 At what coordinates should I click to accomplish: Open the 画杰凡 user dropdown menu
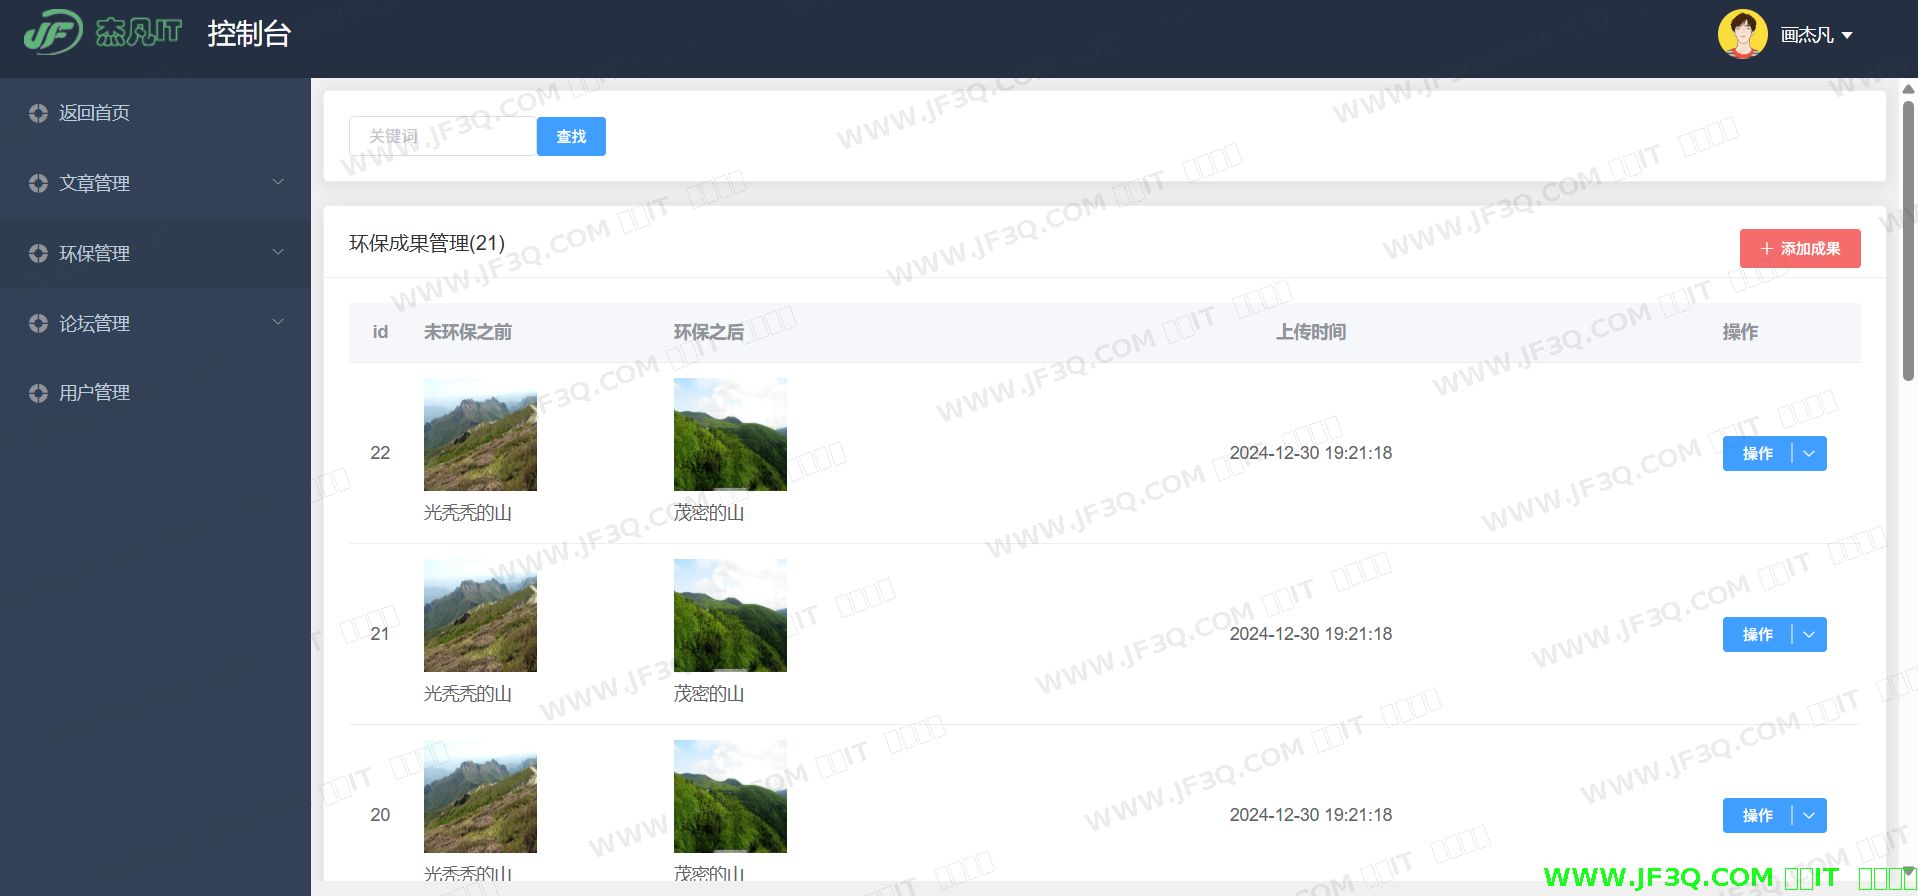point(1816,35)
